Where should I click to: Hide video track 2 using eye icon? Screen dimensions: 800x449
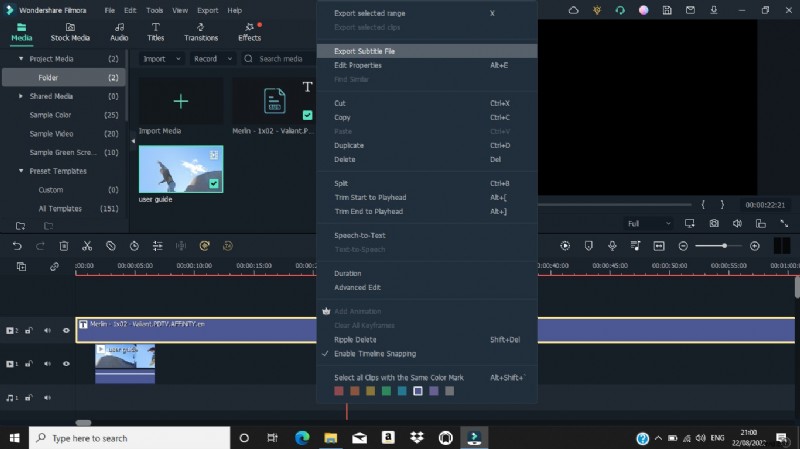(x=67, y=330)
